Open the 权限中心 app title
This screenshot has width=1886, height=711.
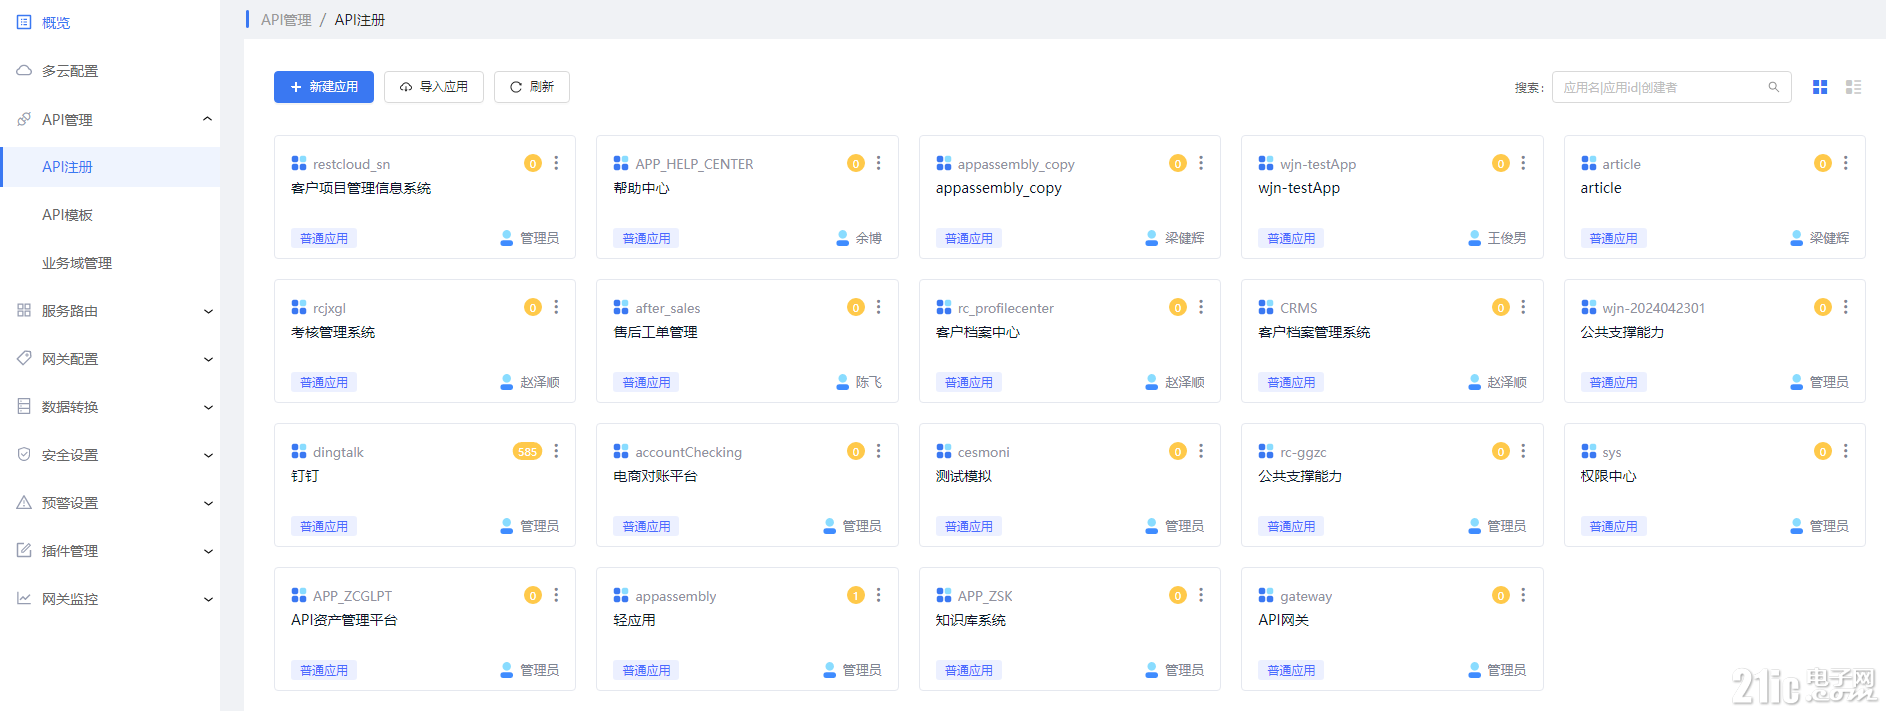(1608, 476)
